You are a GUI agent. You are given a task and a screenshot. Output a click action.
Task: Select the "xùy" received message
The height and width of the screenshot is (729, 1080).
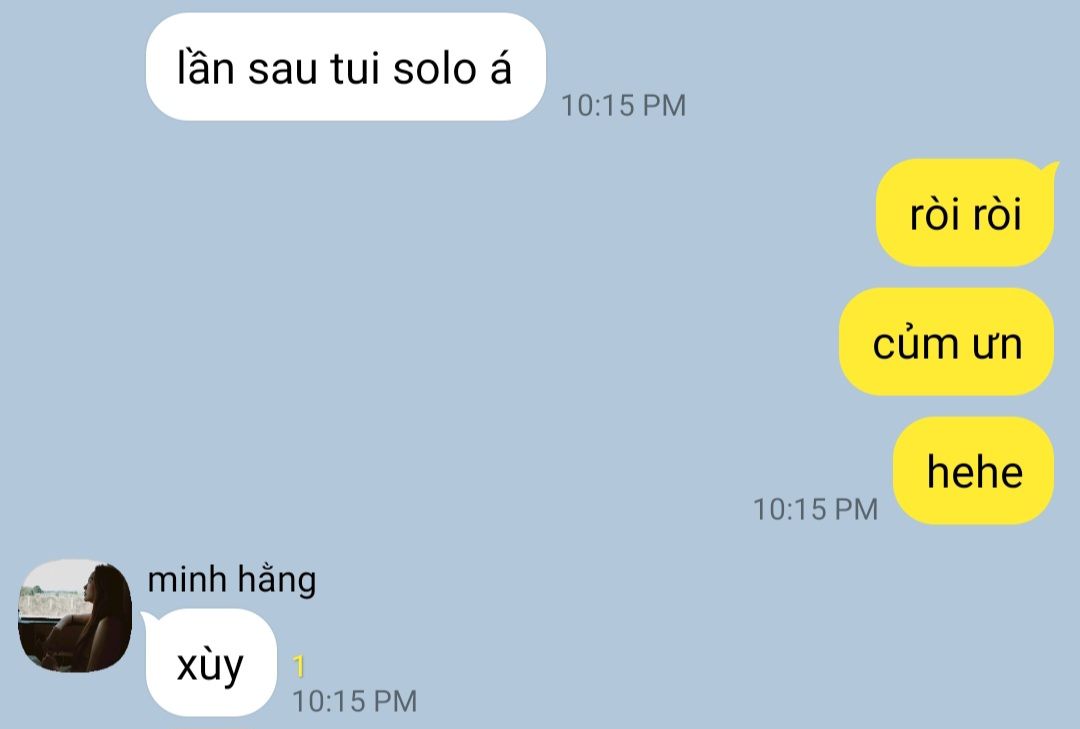click(211, 663)
